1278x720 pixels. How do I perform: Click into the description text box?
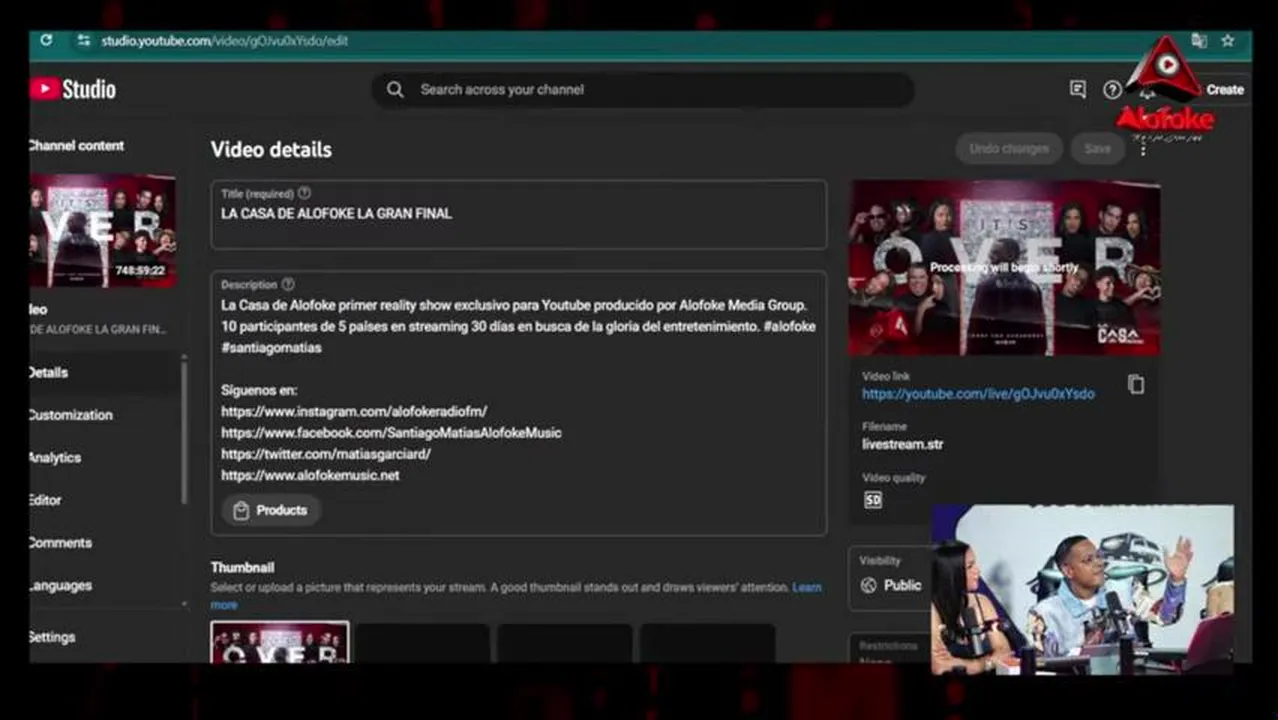point(518,403)
